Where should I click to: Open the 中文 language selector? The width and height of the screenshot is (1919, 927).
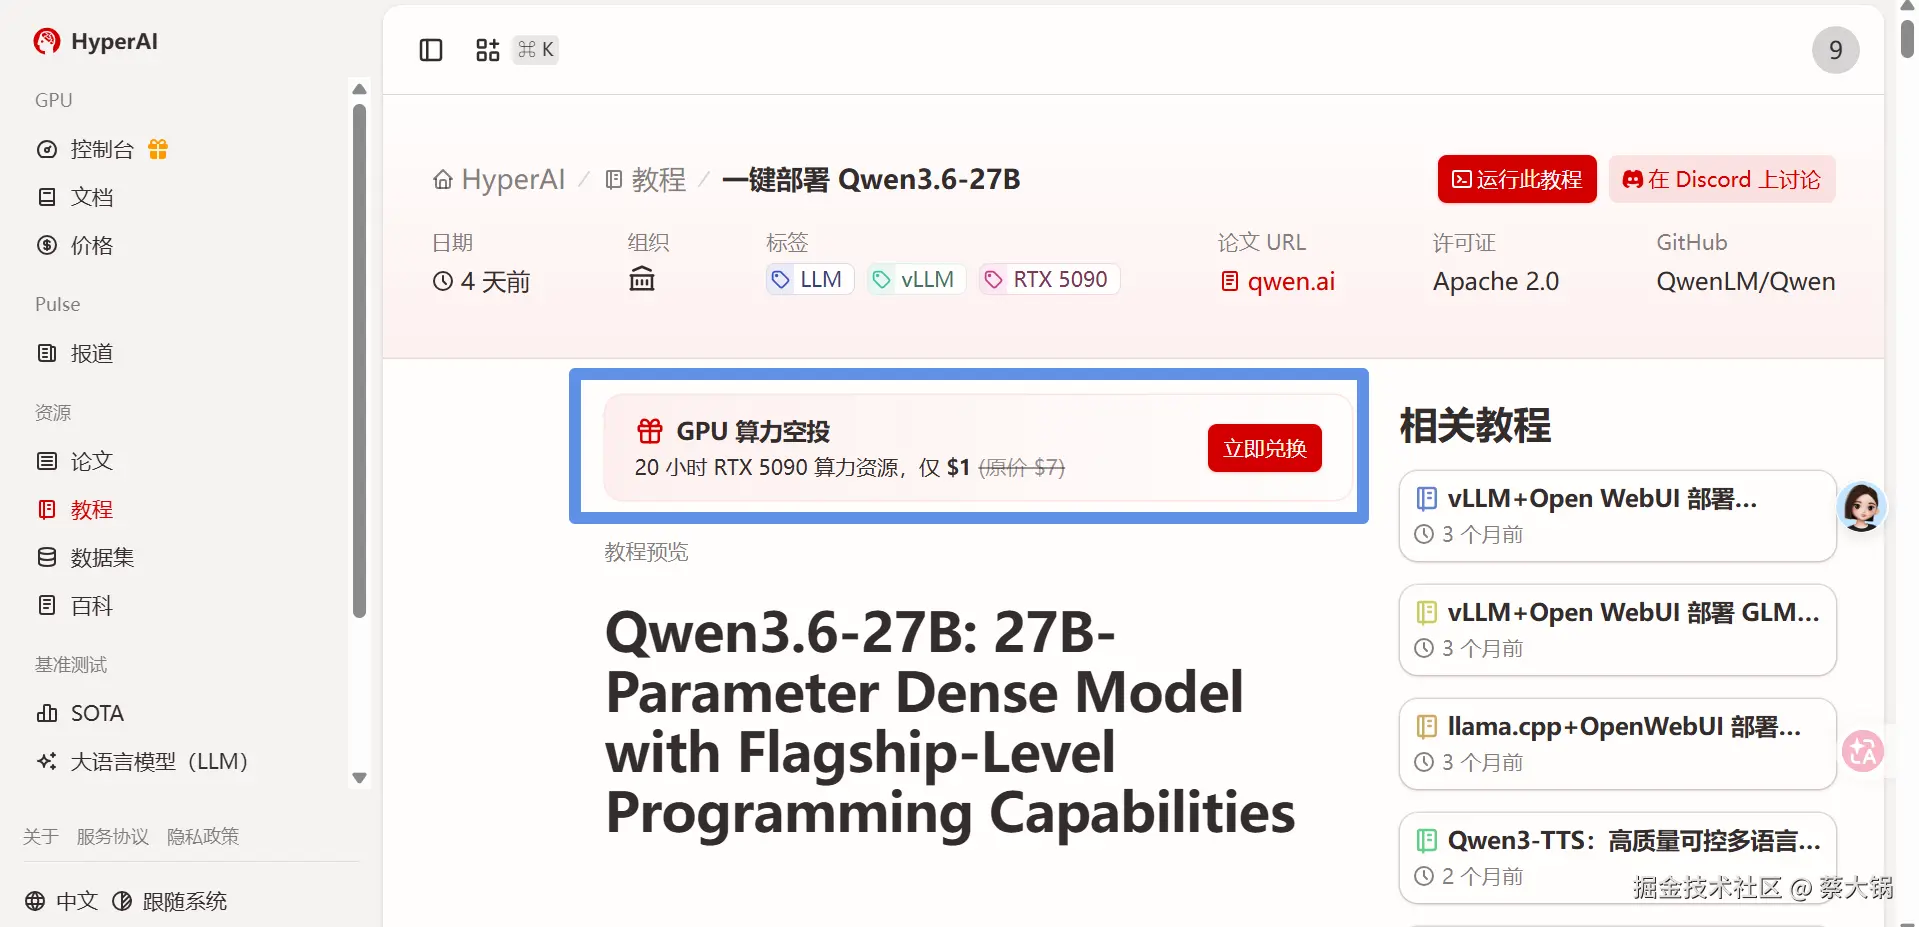tap(62, 901)
